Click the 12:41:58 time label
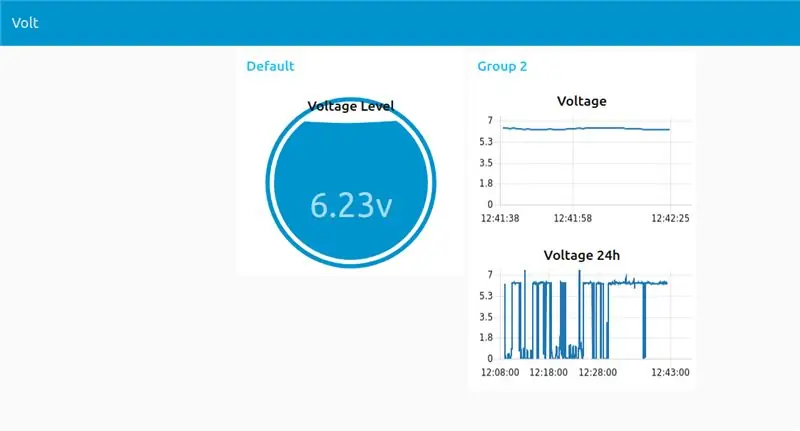 coord(572,218)
